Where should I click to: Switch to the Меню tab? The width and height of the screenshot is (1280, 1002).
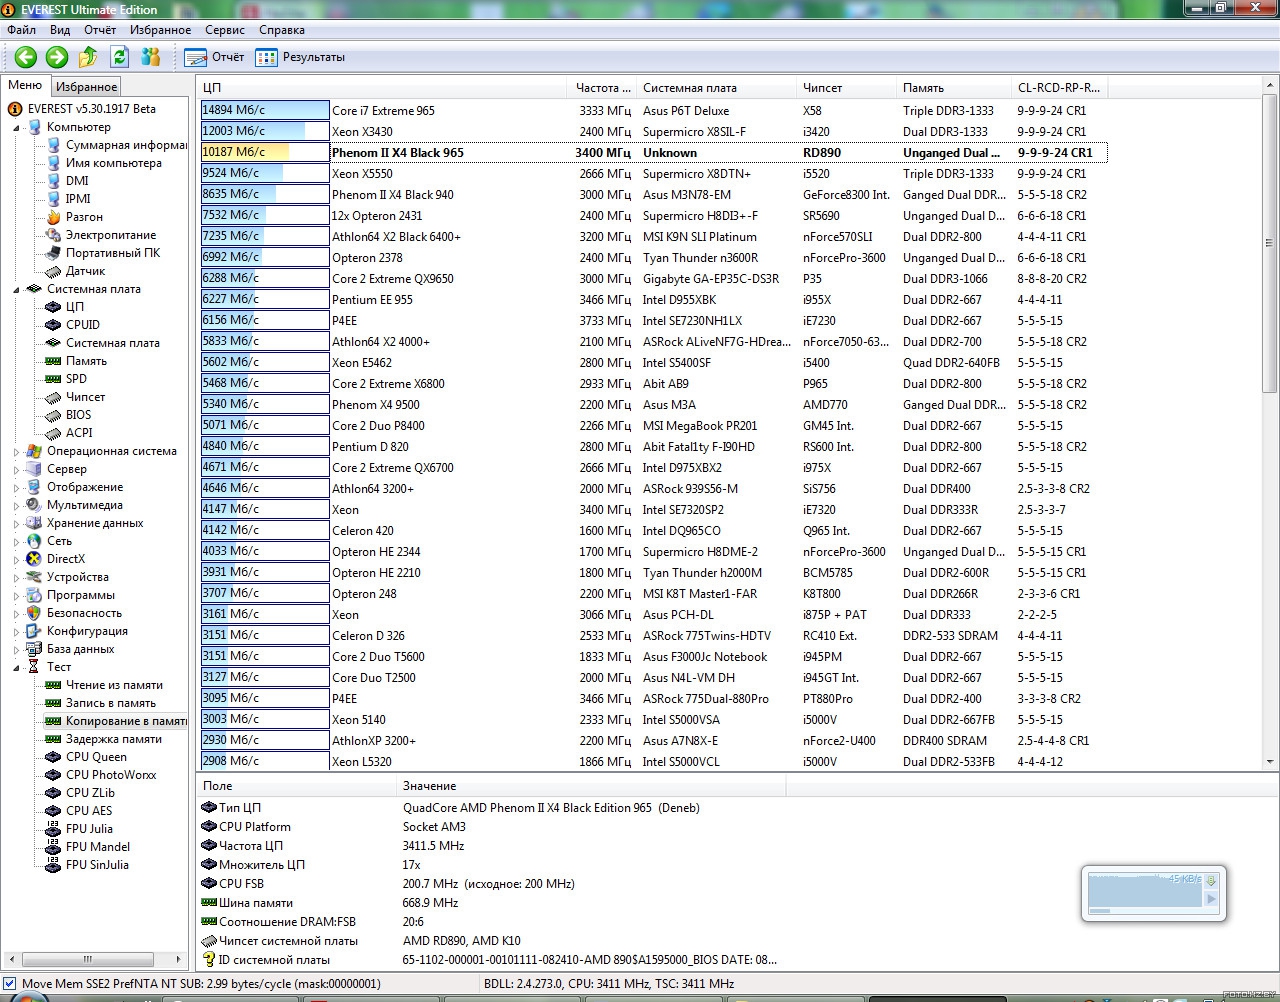25,86
